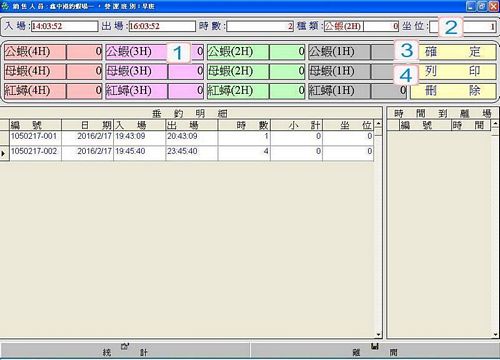Click the 紅蟳(4H) count field
Screen dimensions: 500x360
(x=84, y=91)
